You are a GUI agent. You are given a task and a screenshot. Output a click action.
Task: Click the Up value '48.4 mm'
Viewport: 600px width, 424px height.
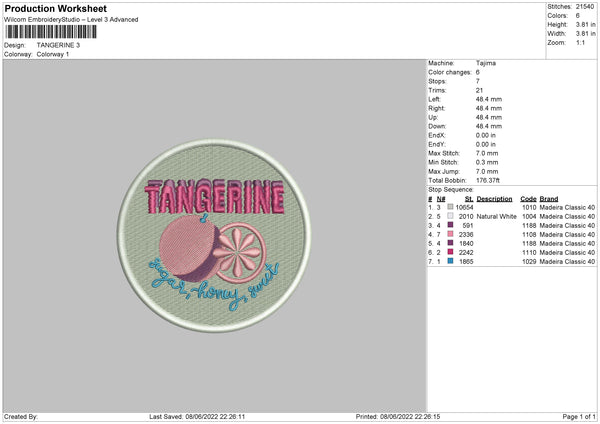pos(489,117)
